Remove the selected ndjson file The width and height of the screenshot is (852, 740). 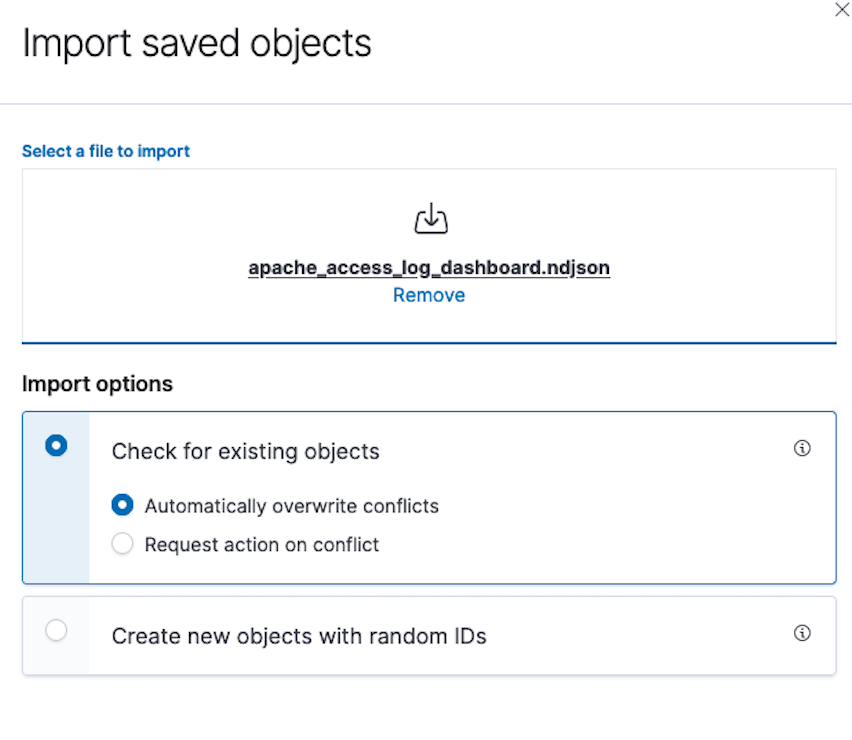429,295
